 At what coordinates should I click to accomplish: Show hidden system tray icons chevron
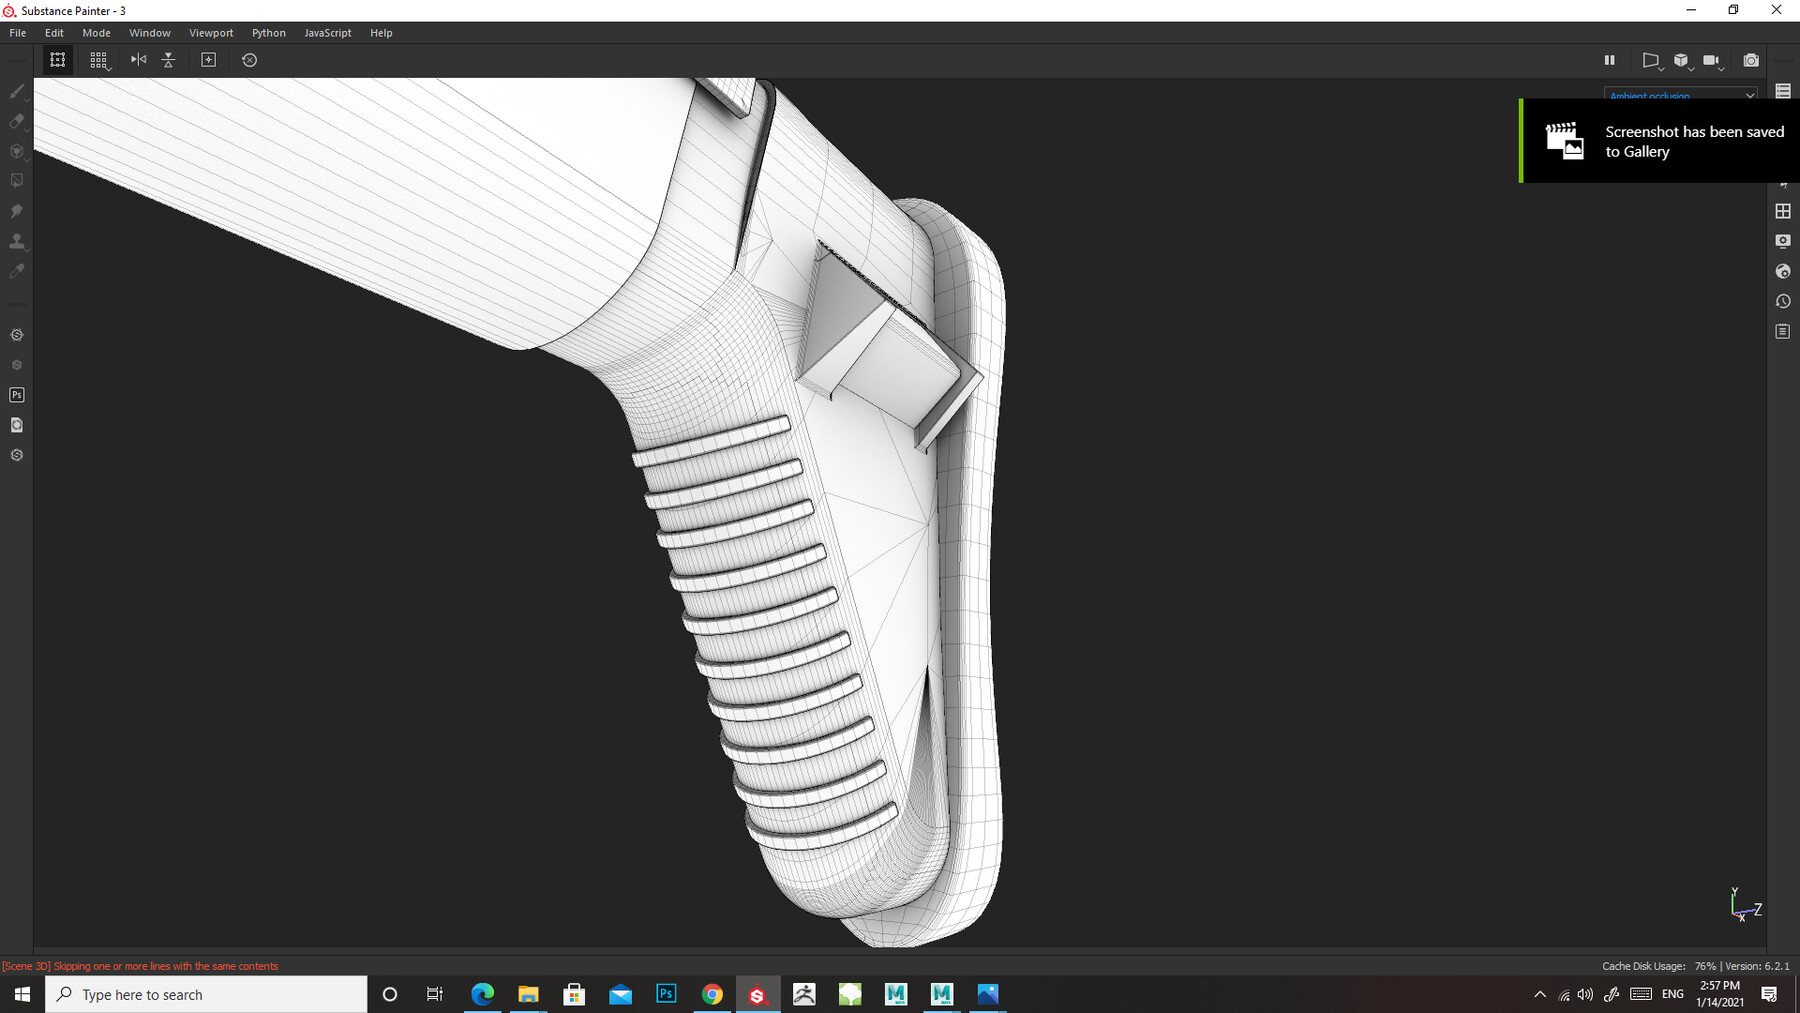pos(1540,994)
